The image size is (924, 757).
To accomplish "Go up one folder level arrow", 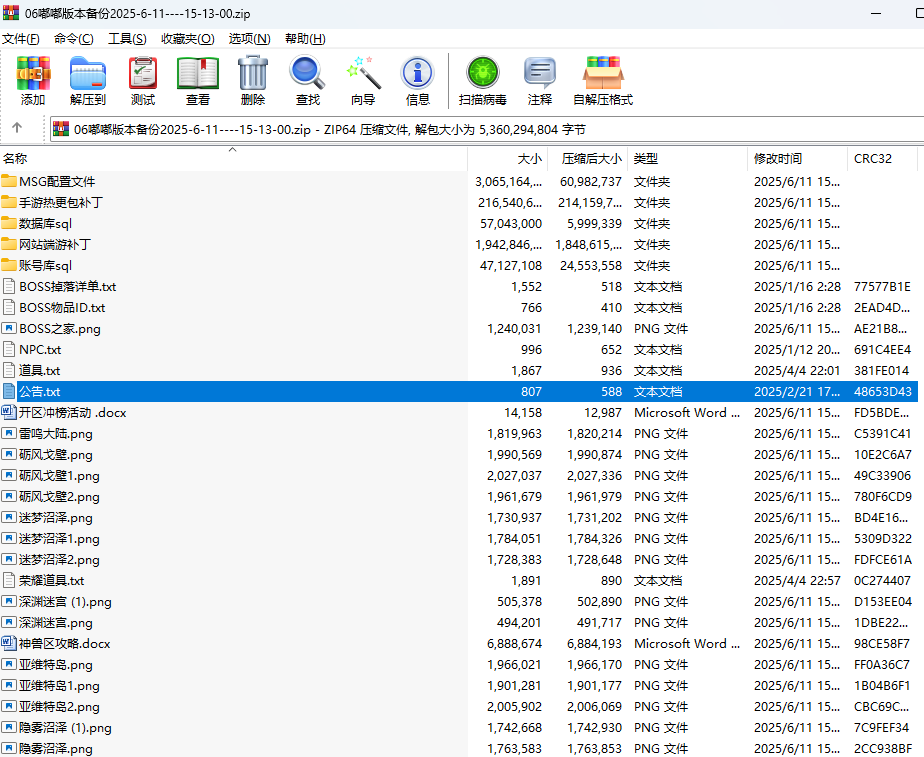I will (x=17, y=129).
